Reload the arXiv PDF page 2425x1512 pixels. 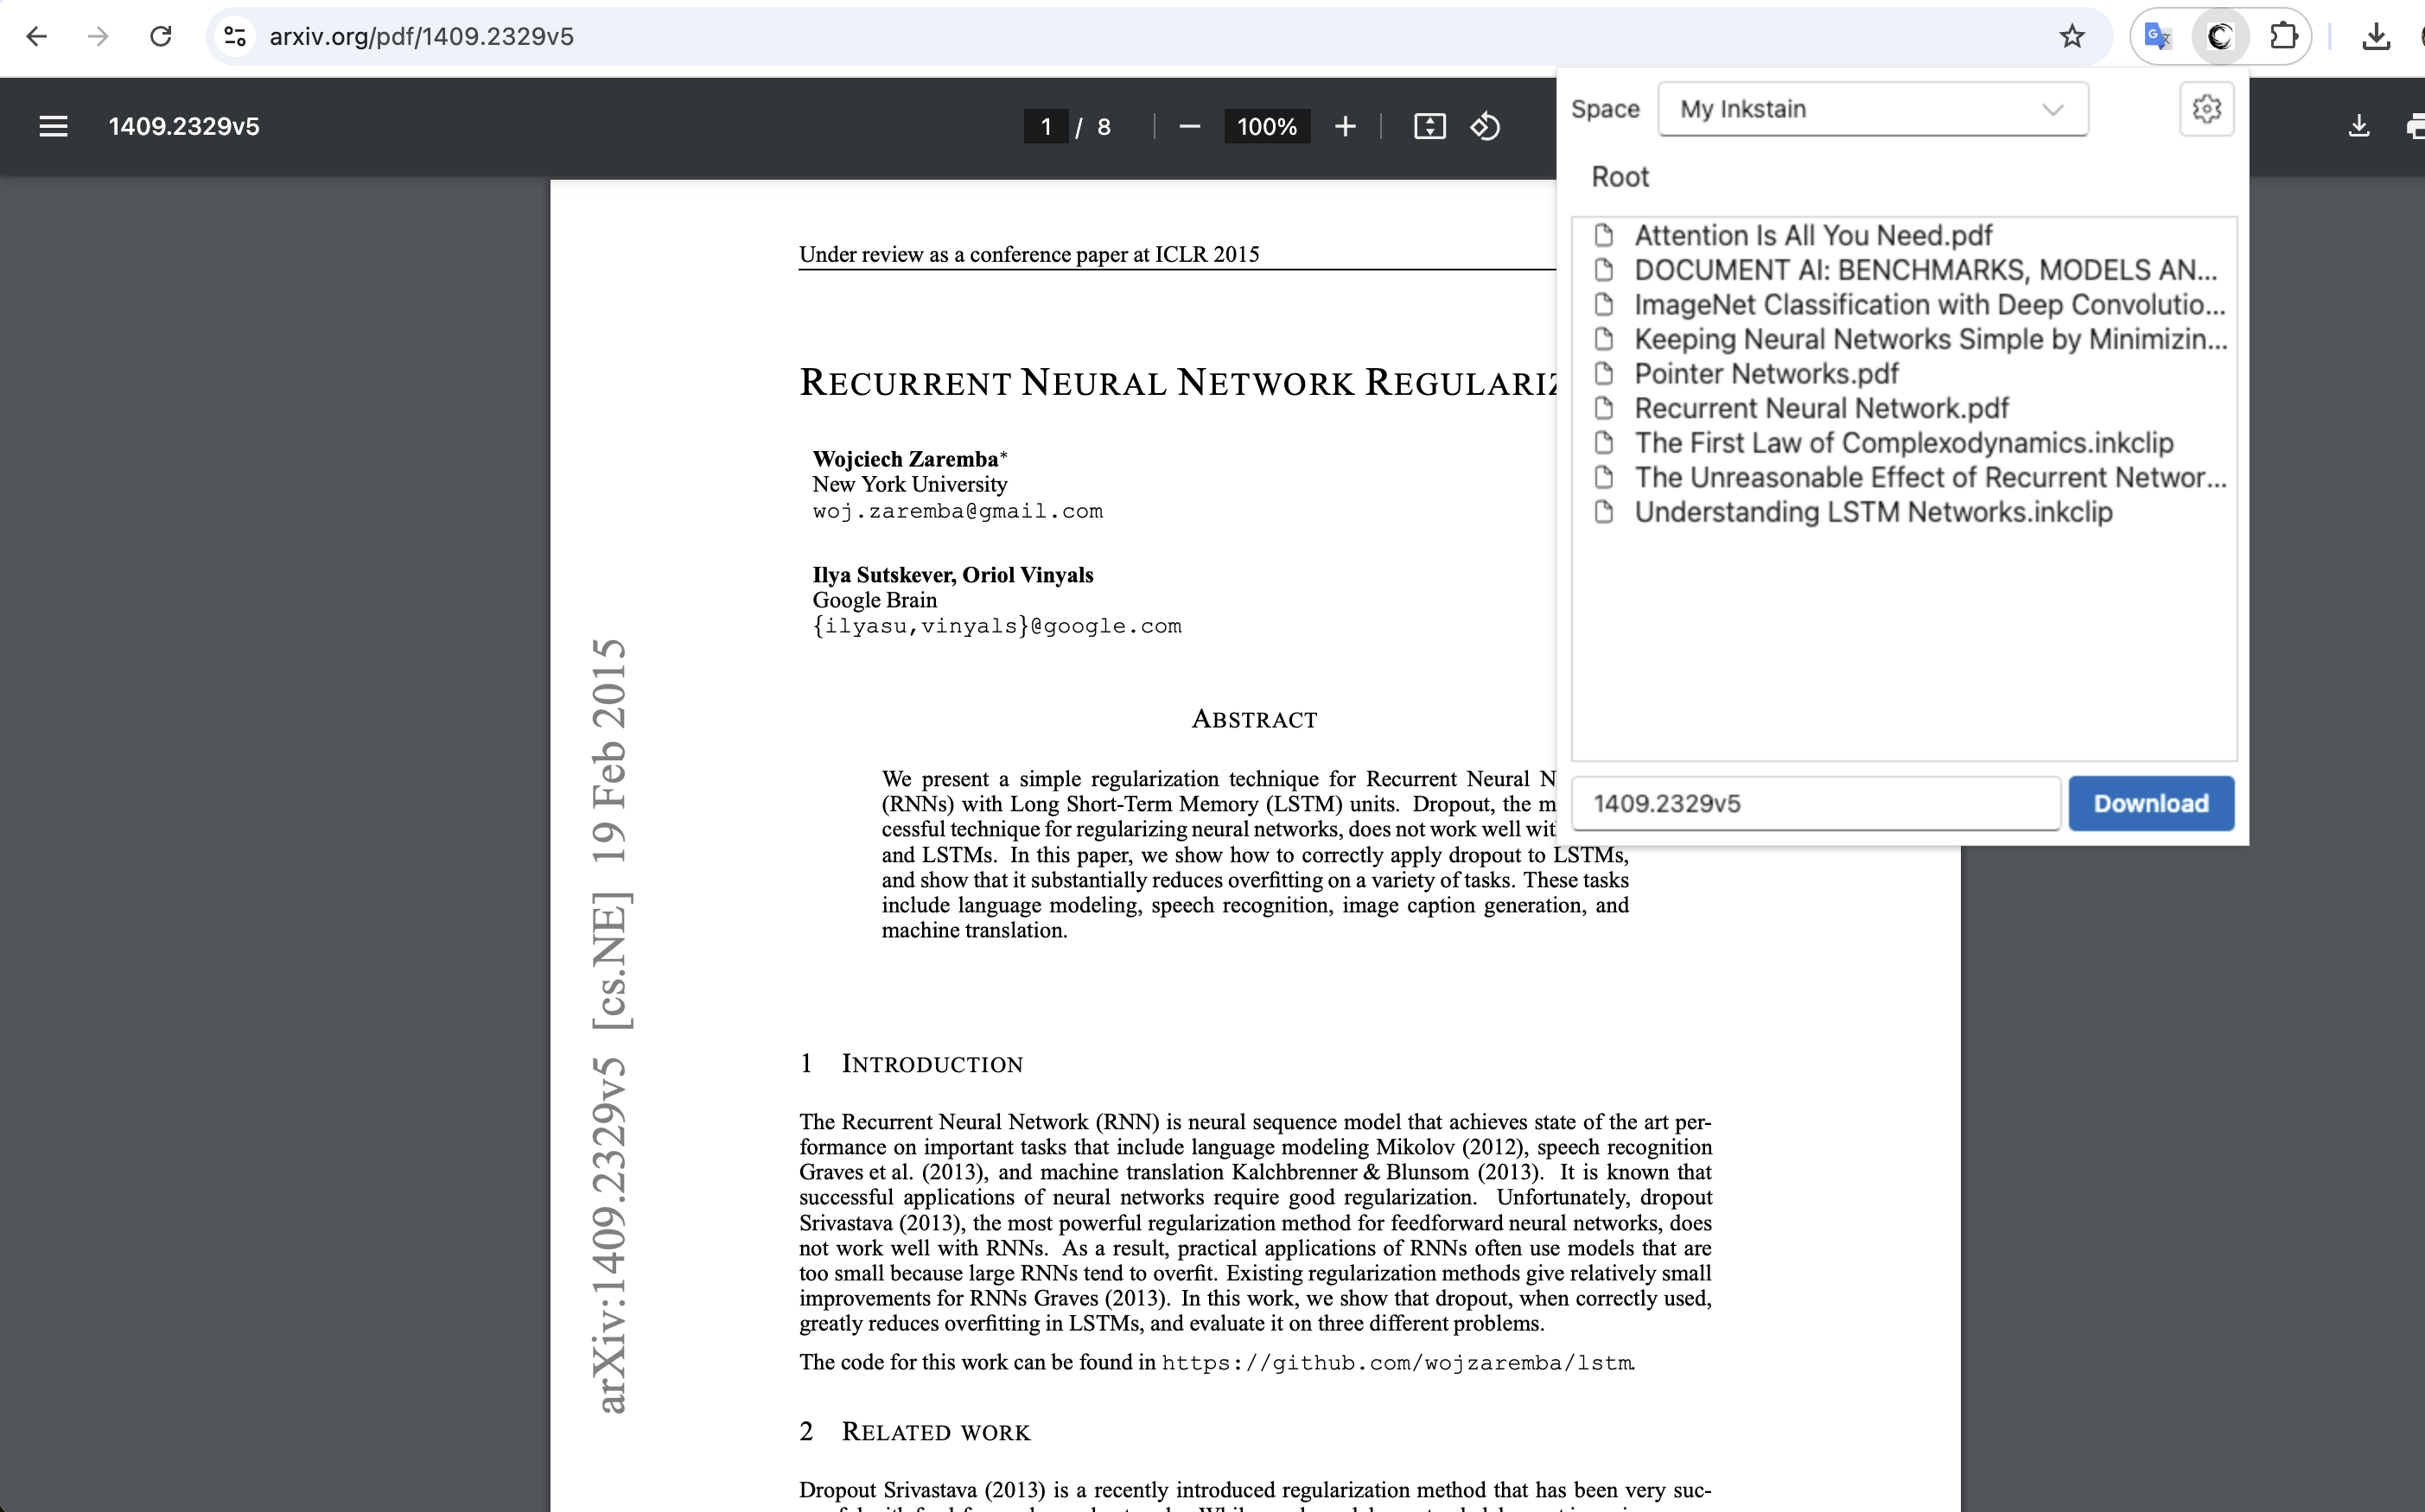pos(160,37)
